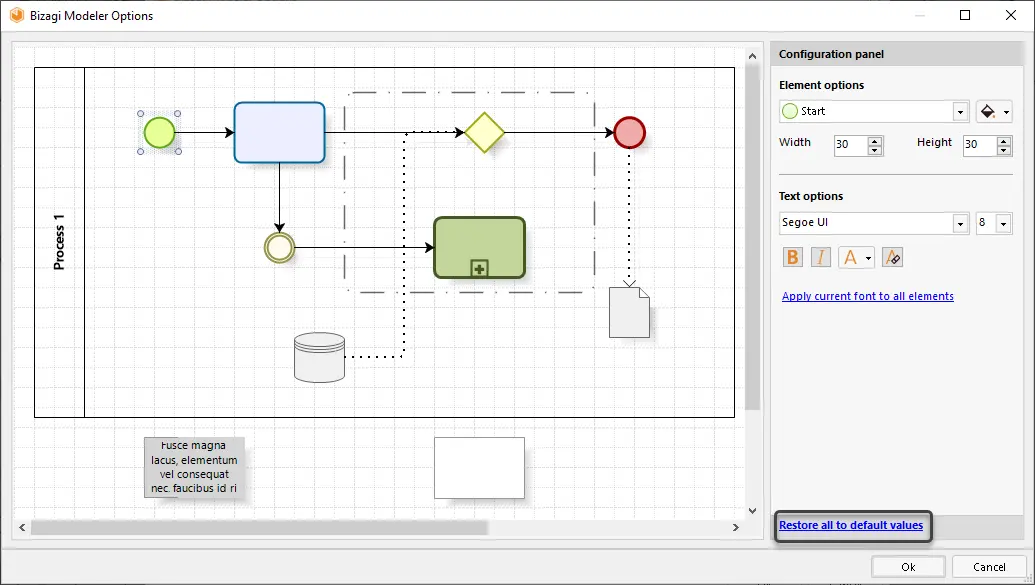Viewport: 1035px width, 585px height.
Task: Open the font color dropdown arrow
Action: [869, 258]
